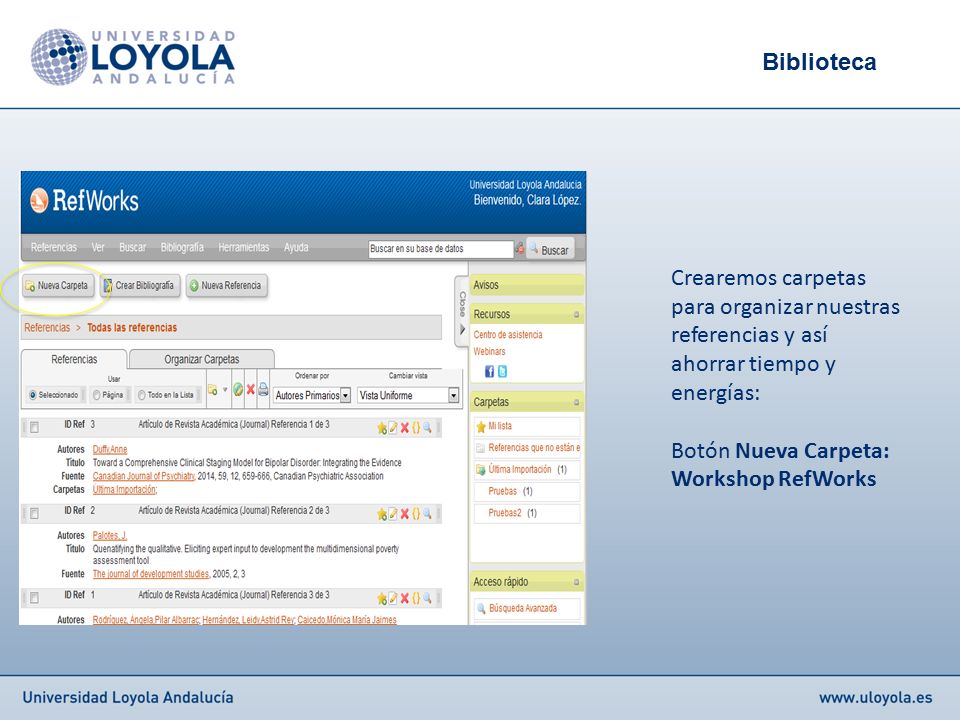This screenshot has height=720, width=960.
Task: Open author link Duffy, Anne
Action: 110,449
